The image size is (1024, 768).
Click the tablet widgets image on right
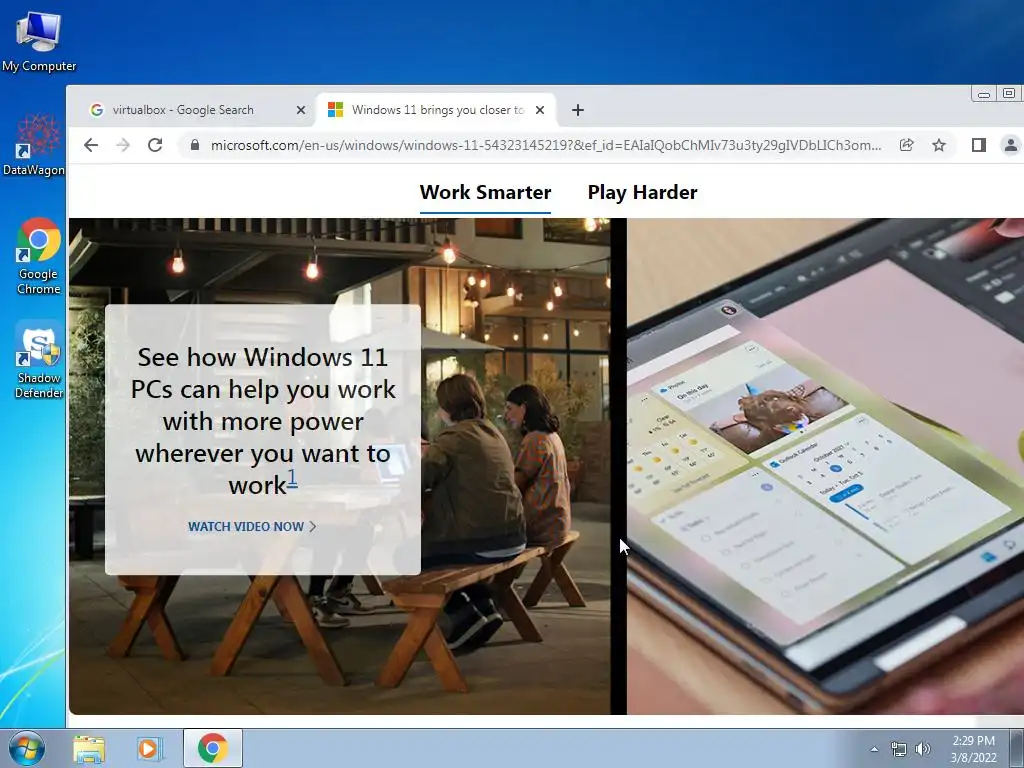tap(825, 466)
